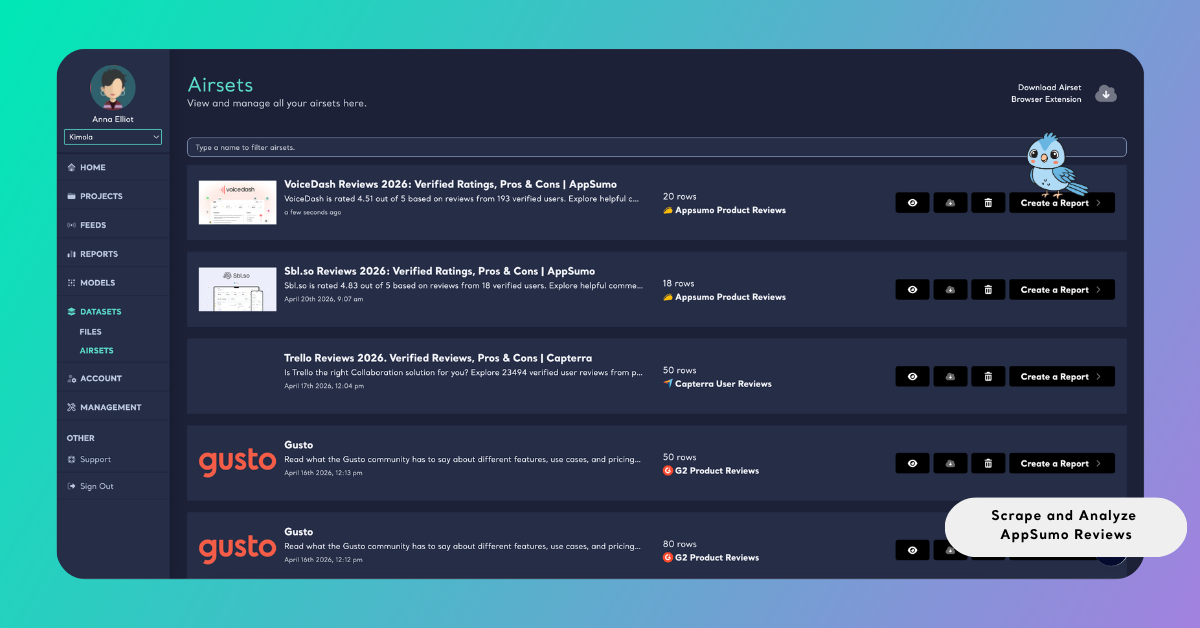Click Anna Elliot's profile avatar
Image resolution: width=1200 pixels, height=628 pixels.
113,88
